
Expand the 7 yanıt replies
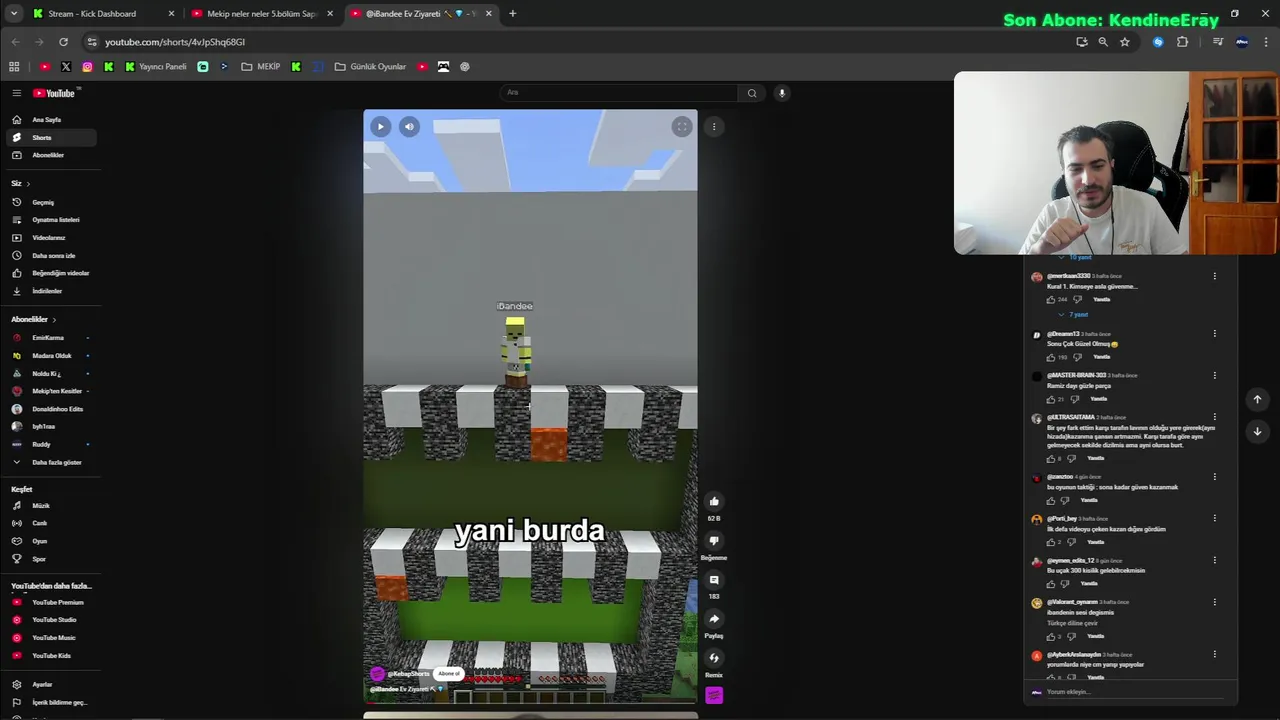[1073, 314]
